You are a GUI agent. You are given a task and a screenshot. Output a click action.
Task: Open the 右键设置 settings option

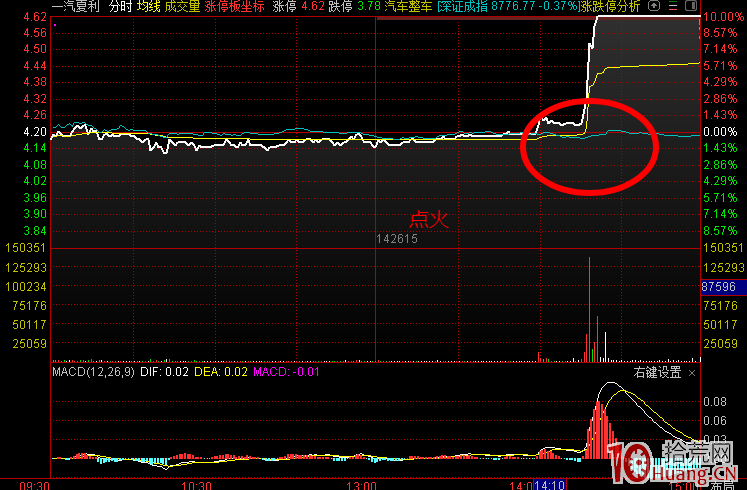tap(657, 372)
